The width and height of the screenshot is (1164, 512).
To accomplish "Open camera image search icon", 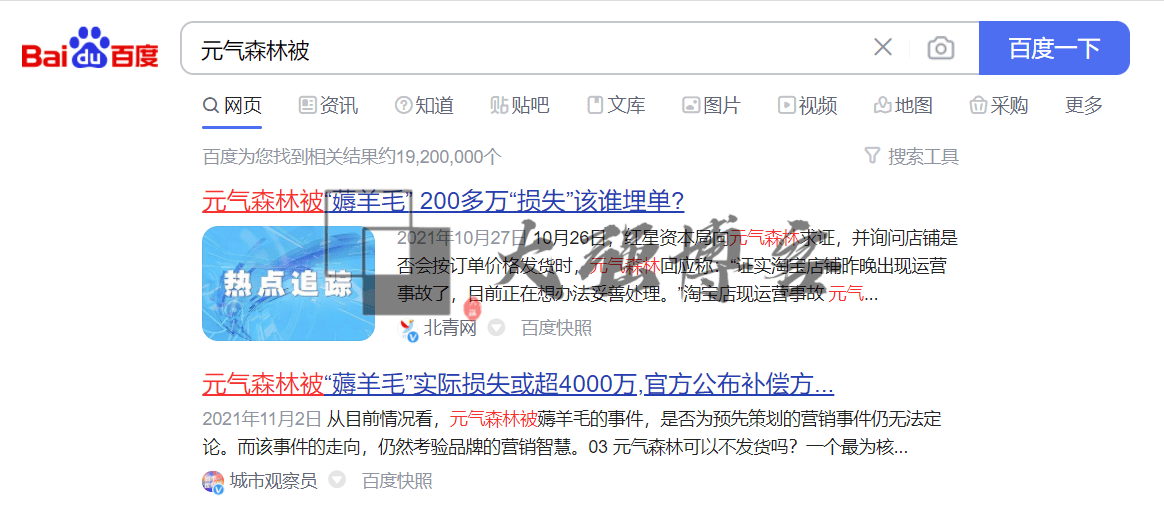I will click(x=941, y=48).
